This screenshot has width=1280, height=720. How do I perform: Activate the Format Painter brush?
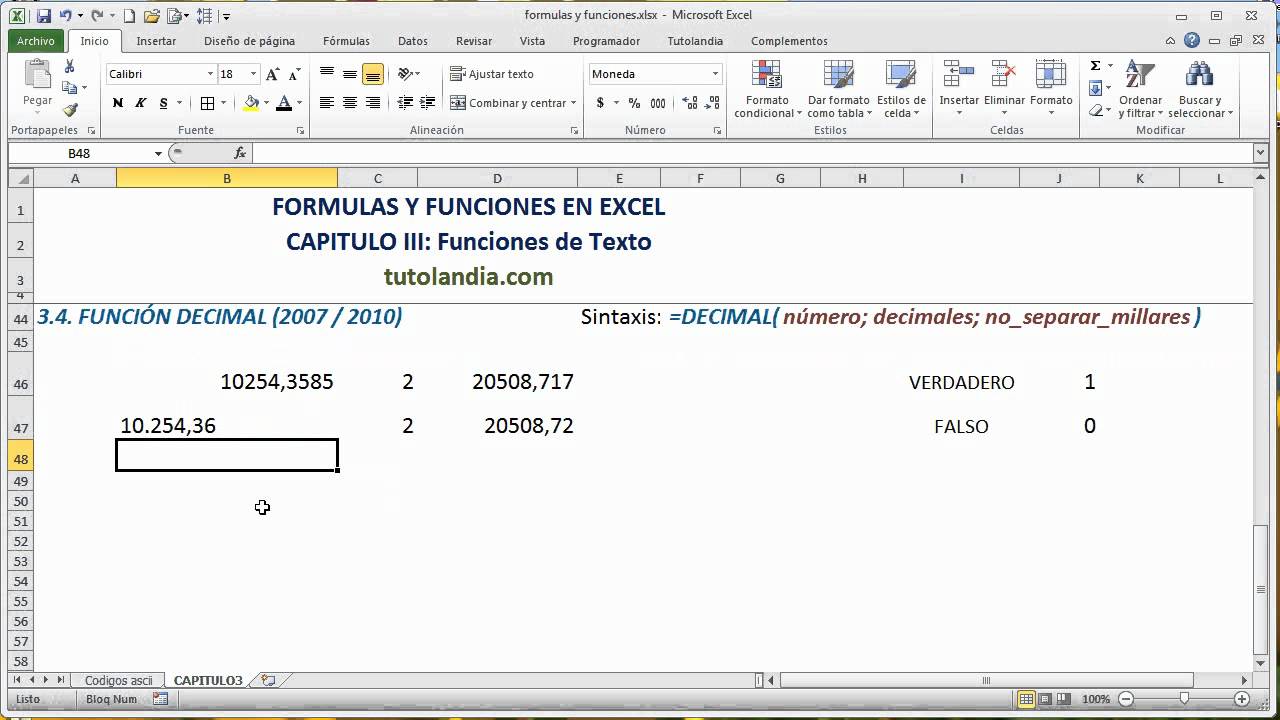coord(69,110)
